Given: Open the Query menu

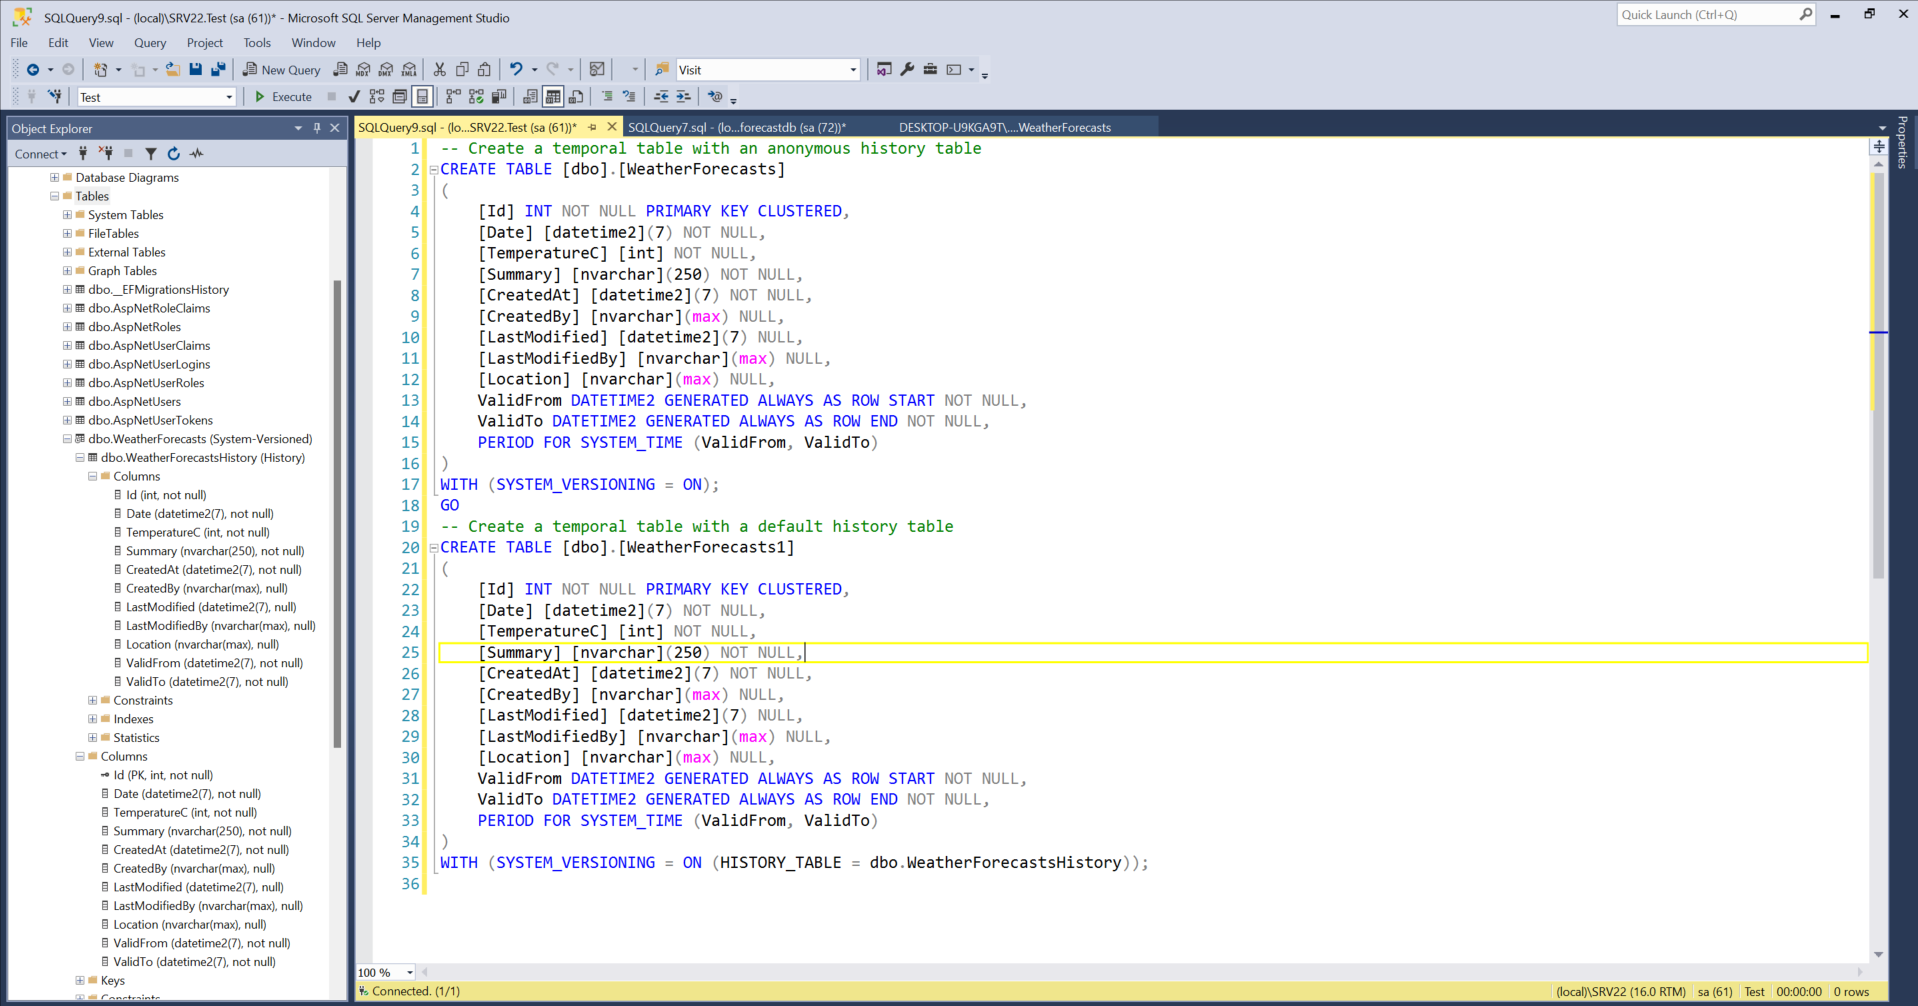Looking at the screenshot, I should tap(150, 43).
